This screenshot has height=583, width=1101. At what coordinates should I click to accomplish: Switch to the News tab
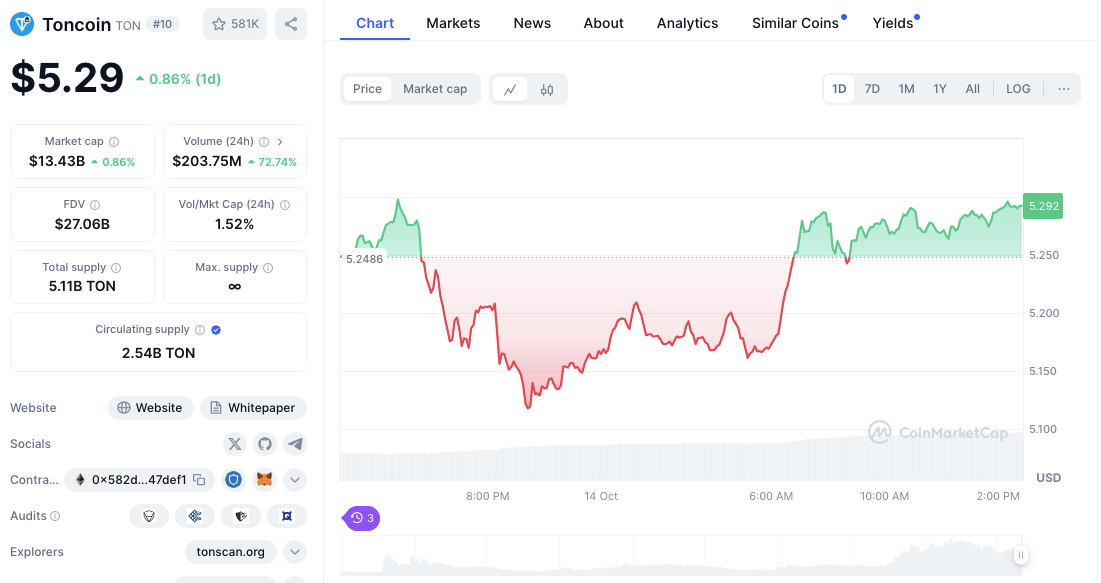pos(532,23)
